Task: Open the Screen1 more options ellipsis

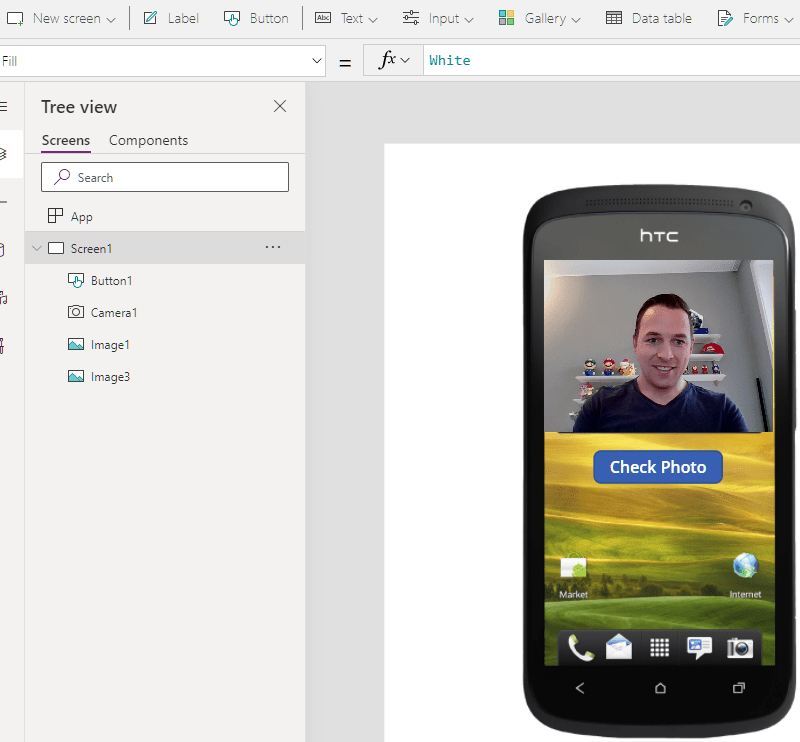Action: click(x=272, y=248)
